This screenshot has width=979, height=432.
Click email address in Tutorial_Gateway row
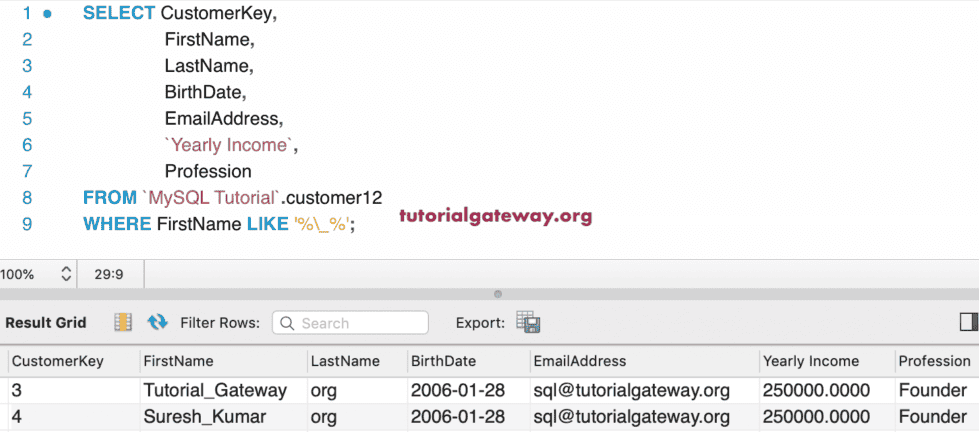tap(644, 391)
